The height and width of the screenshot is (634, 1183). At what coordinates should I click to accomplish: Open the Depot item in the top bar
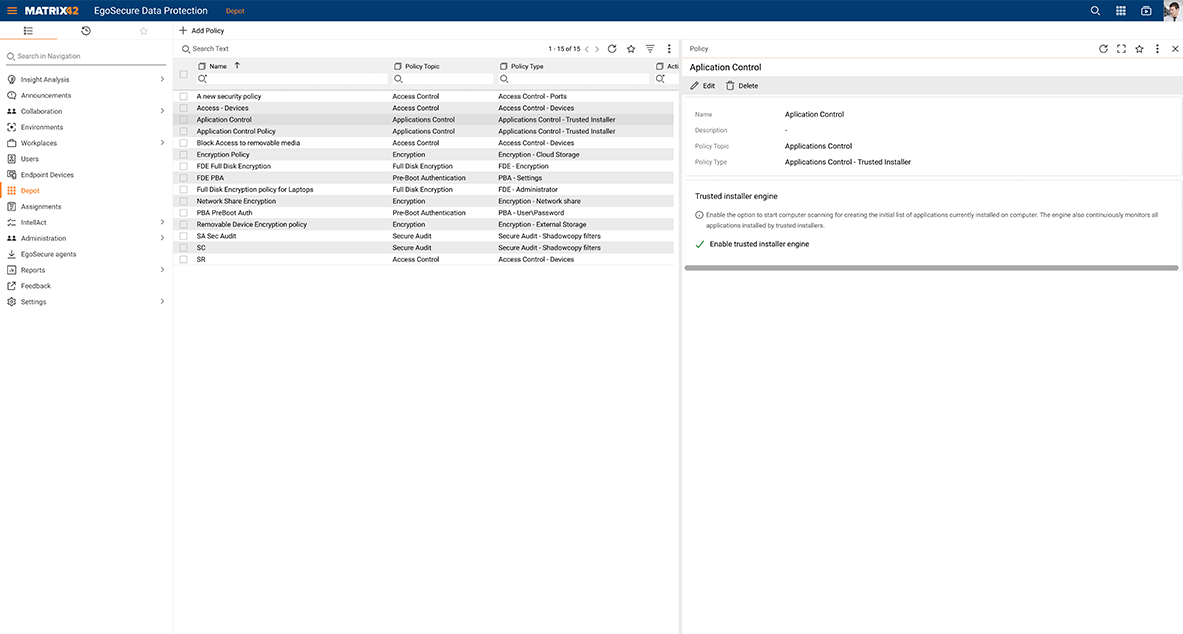pyautogui.click(x=234, y=10)
